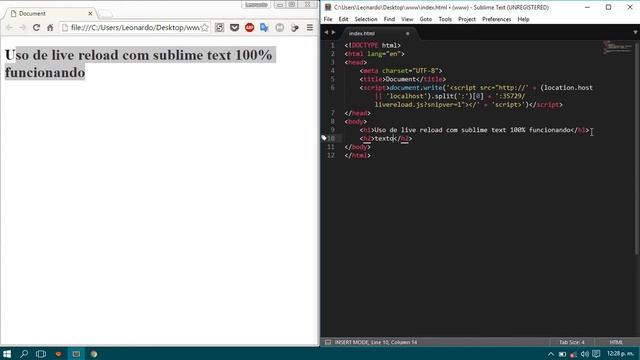Open volume control in system tray
This screenshot has height=360, width=640.
pos(584,354)
